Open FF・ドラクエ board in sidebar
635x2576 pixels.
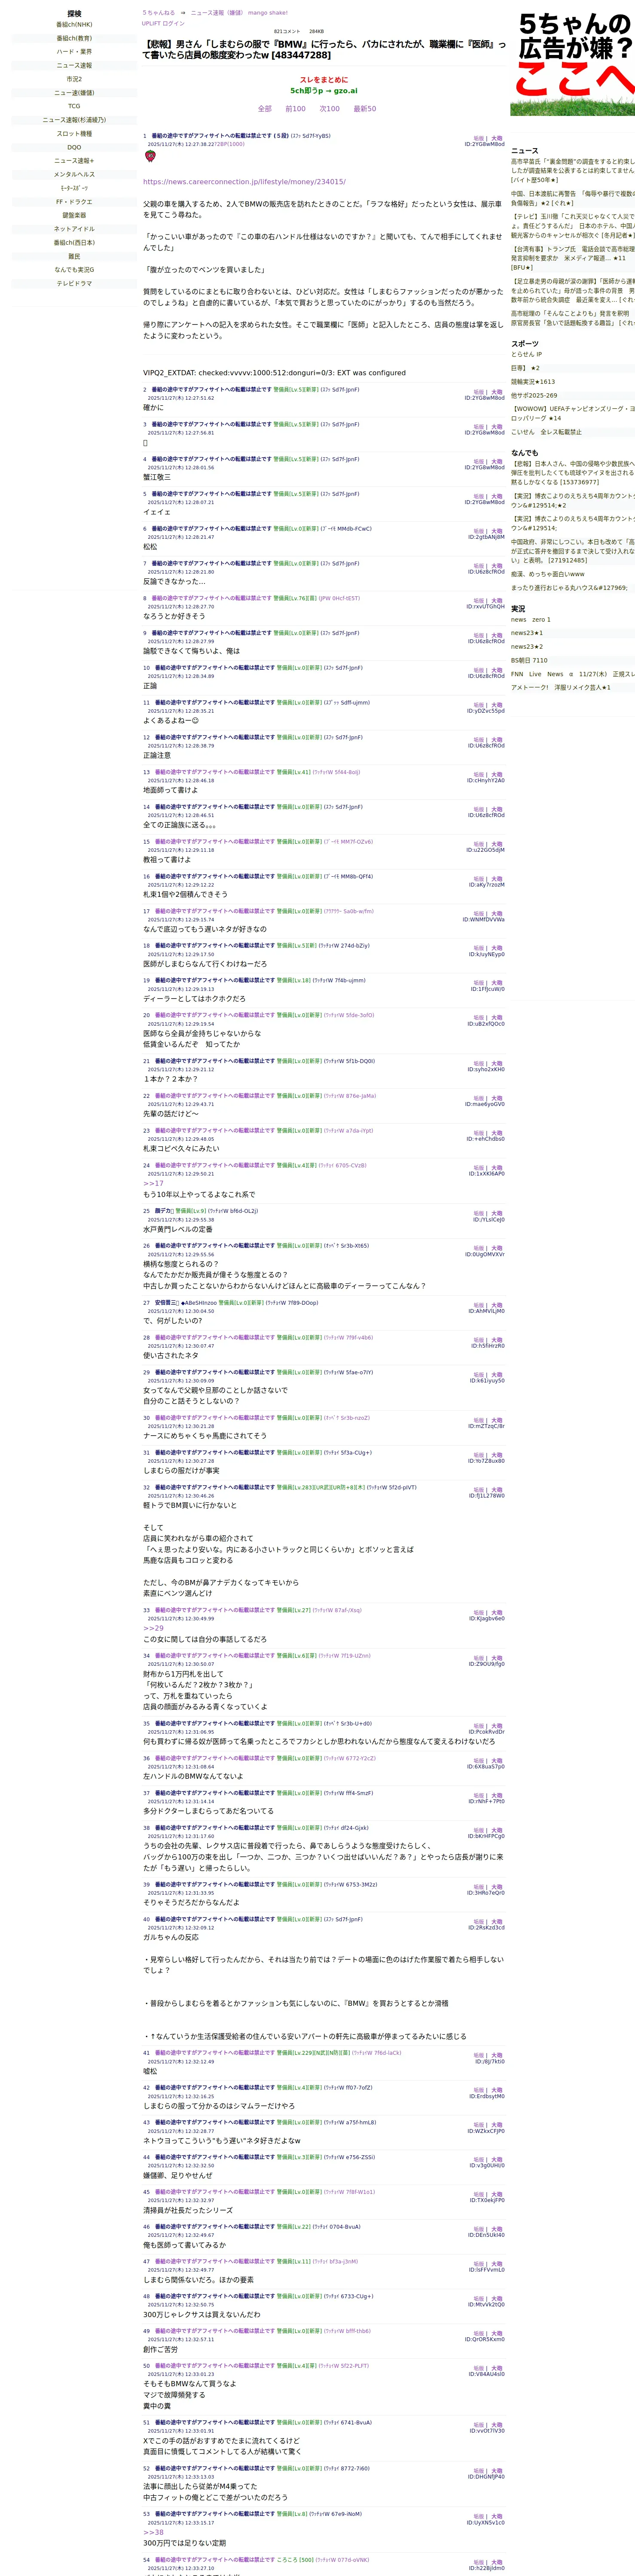(x=74, y=202)
